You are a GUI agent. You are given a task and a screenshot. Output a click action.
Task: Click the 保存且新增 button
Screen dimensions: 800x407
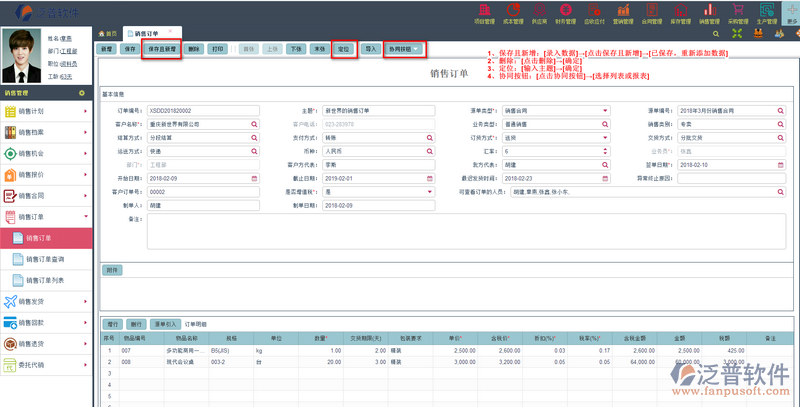point(162,48)
